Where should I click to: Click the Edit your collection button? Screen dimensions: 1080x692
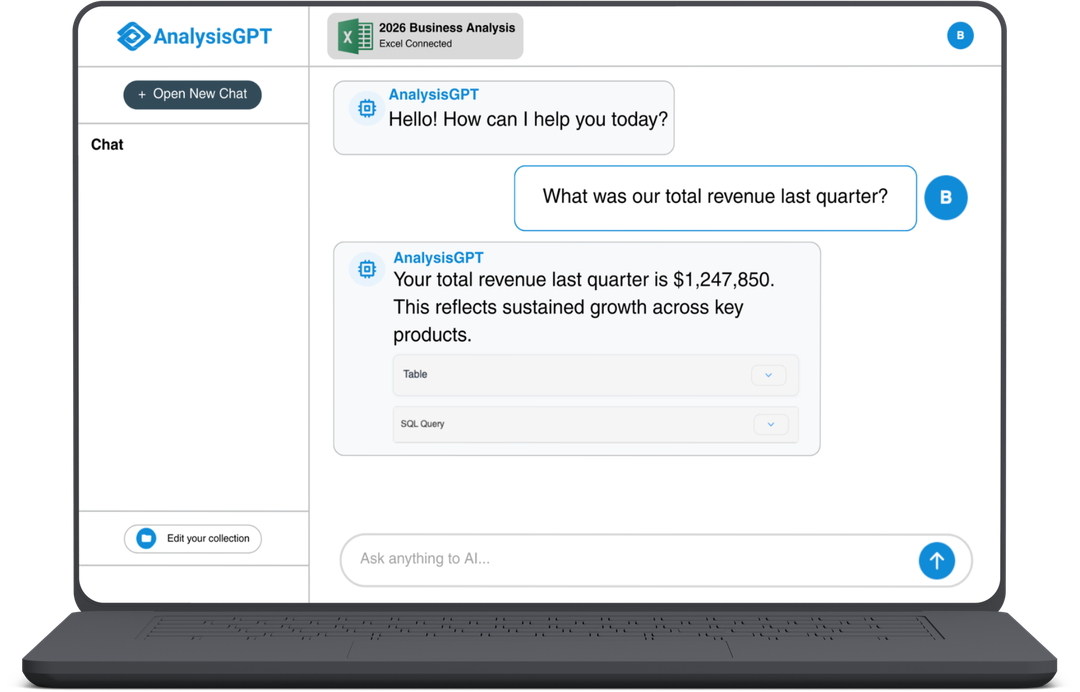click(193, 539)
